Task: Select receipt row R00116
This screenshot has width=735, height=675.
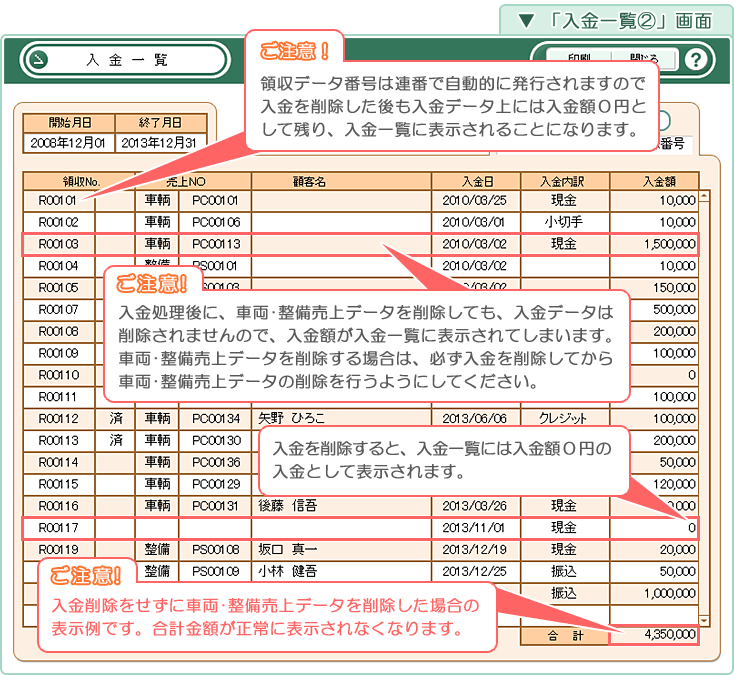Action: point(360,506)
